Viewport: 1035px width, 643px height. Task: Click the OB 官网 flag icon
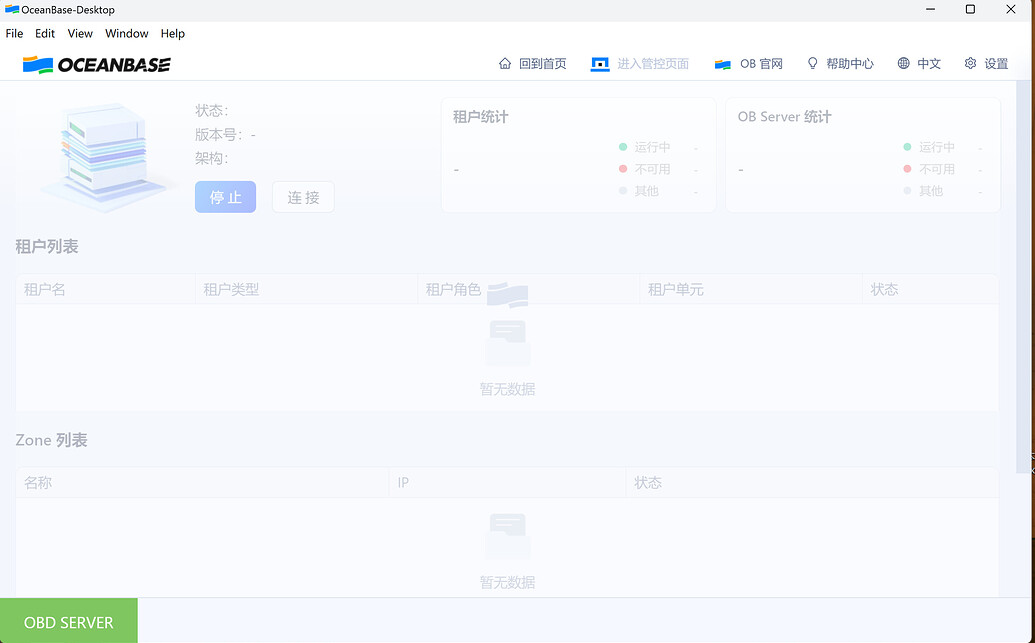(722, 62)
